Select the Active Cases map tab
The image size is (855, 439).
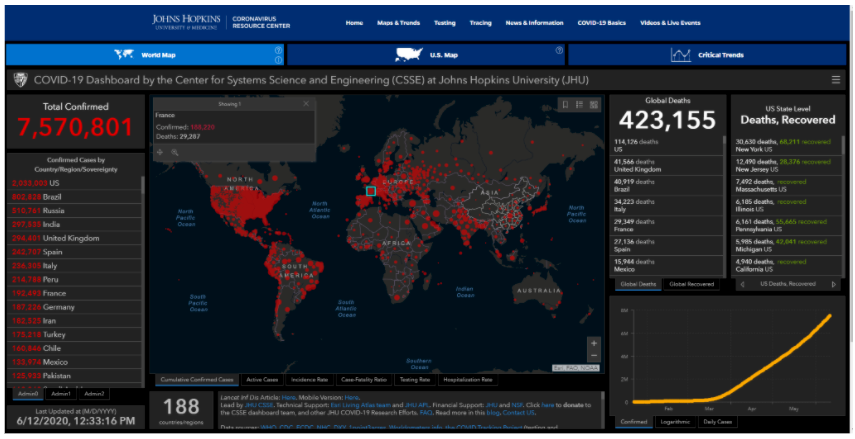coord(262,380)
